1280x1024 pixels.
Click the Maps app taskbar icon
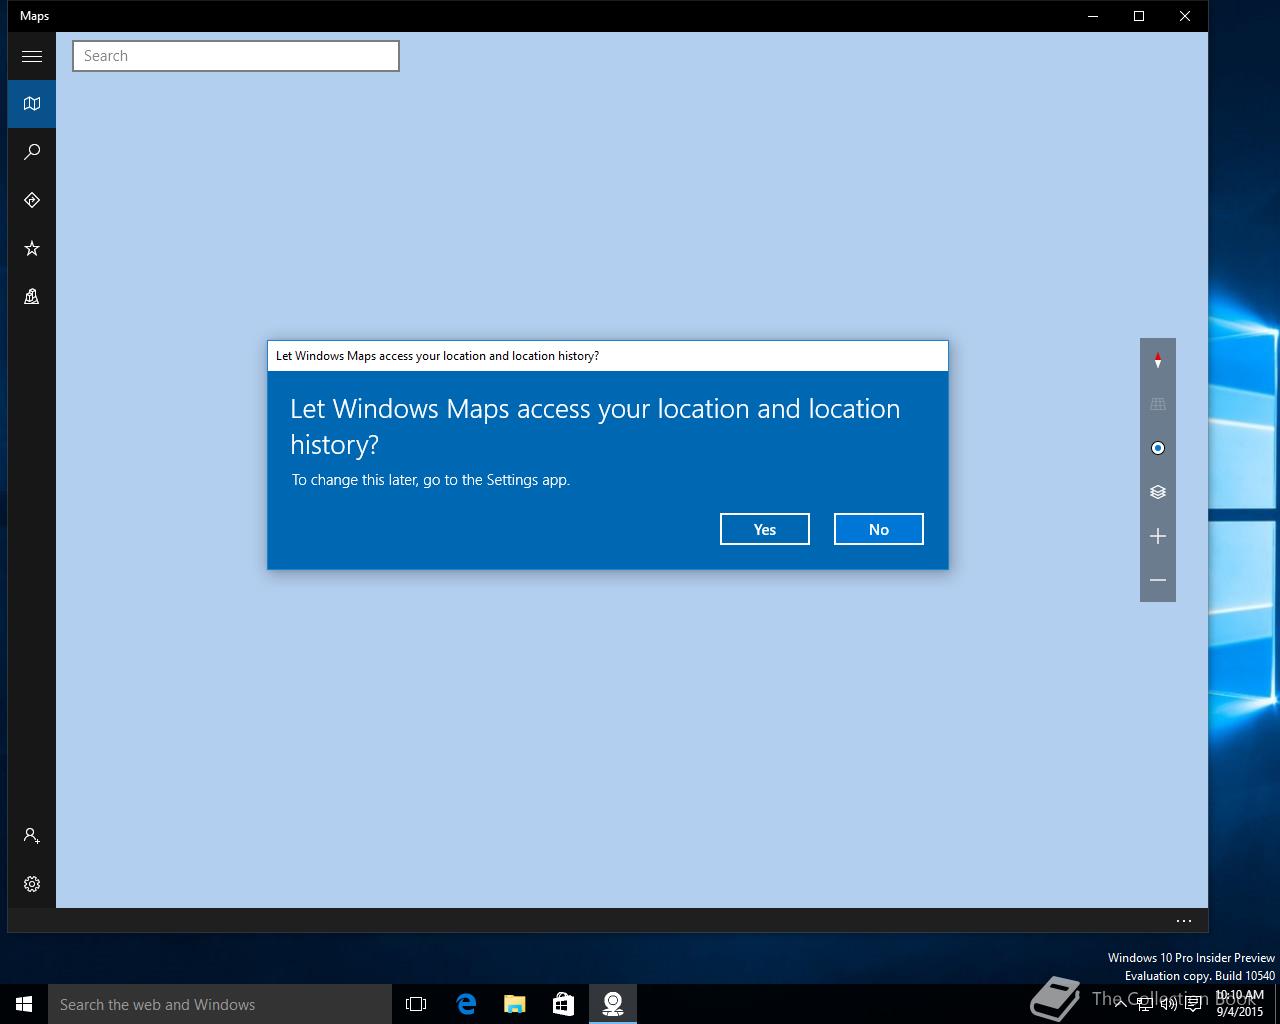[613, 1004]
